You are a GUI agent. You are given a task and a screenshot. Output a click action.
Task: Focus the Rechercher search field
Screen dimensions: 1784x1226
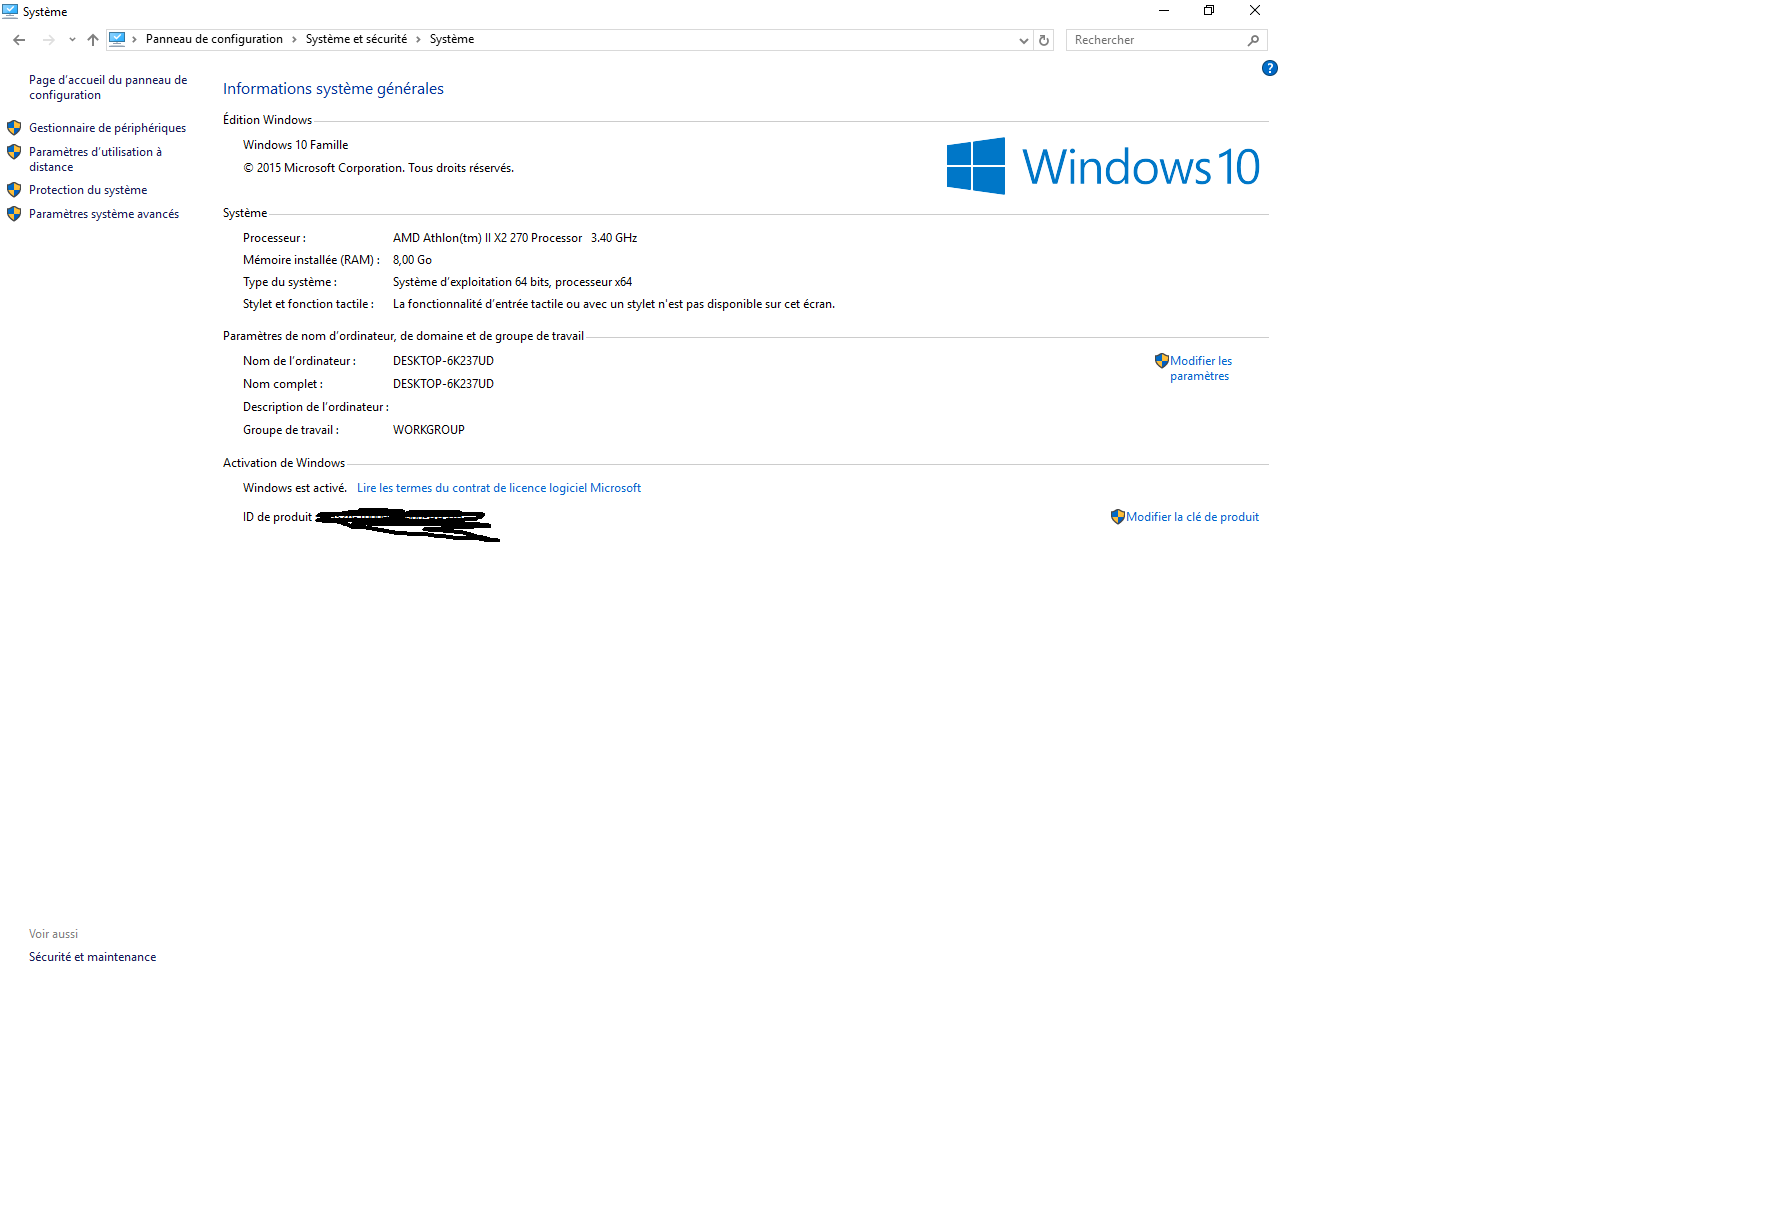[x=1157, y=40]
